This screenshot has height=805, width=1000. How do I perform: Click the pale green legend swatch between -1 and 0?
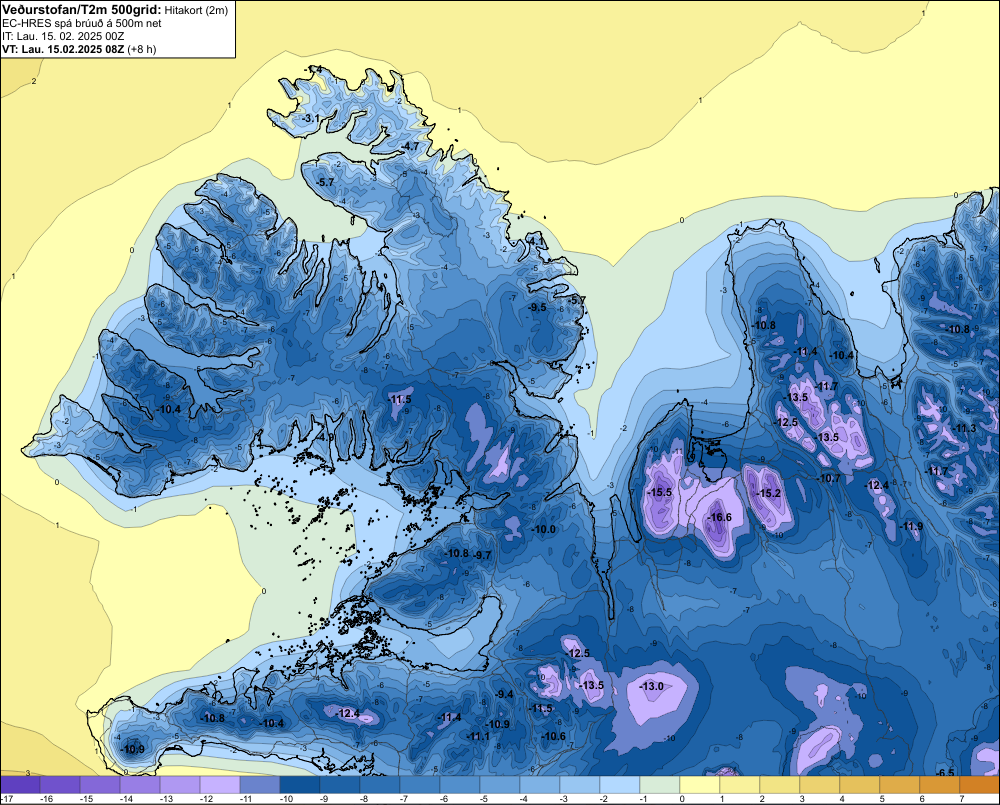[x=660, y=785]
